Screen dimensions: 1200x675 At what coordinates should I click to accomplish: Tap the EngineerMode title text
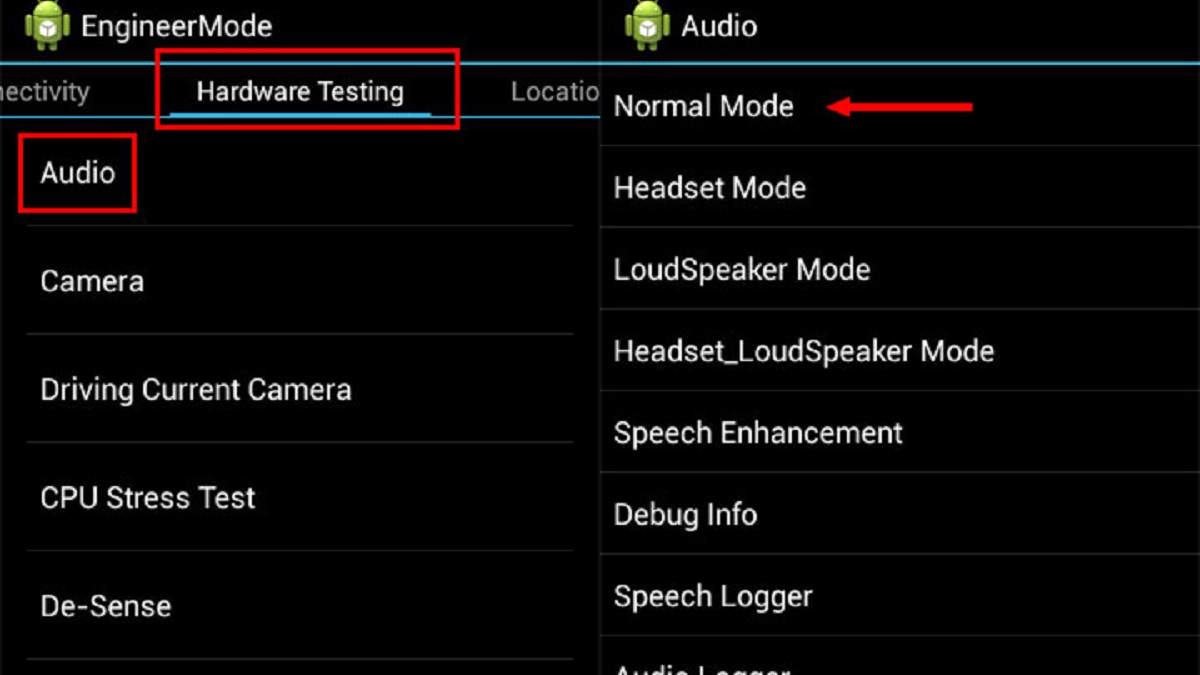coord(176,26)
